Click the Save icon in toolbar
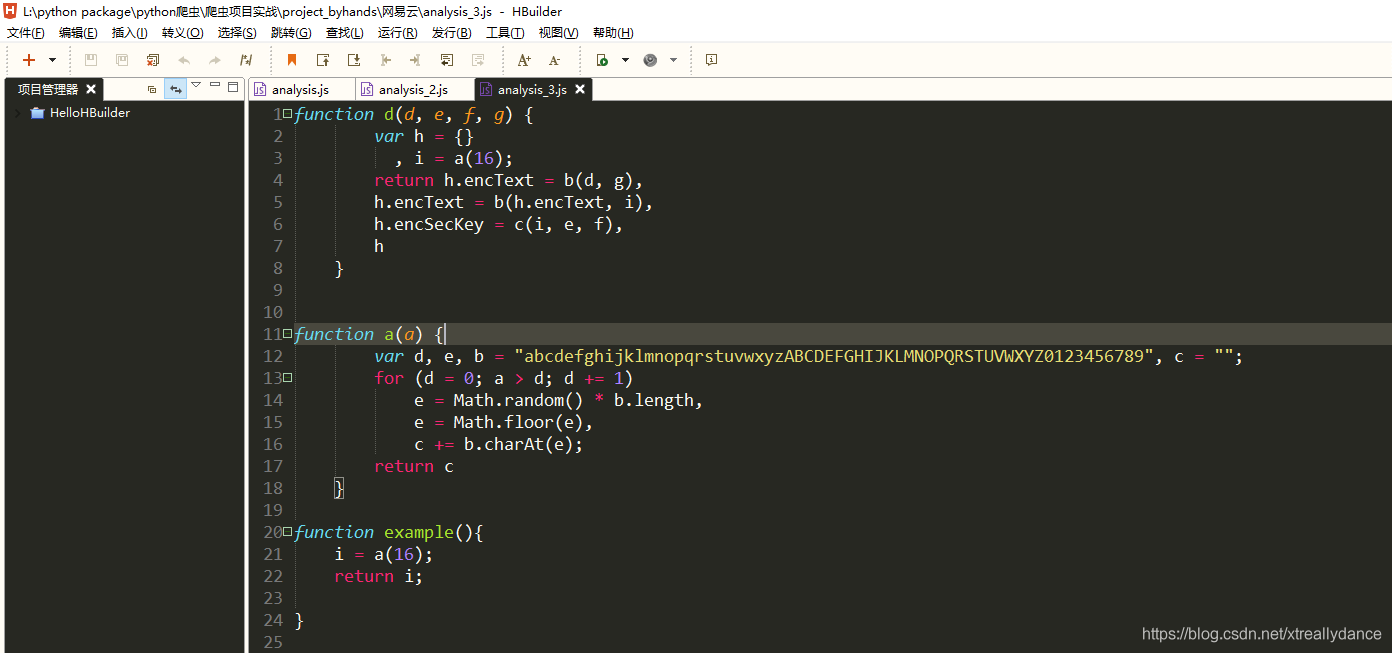Image resolution: width=1392 pixels, height=653 pixels. click(x=91, y=60)
